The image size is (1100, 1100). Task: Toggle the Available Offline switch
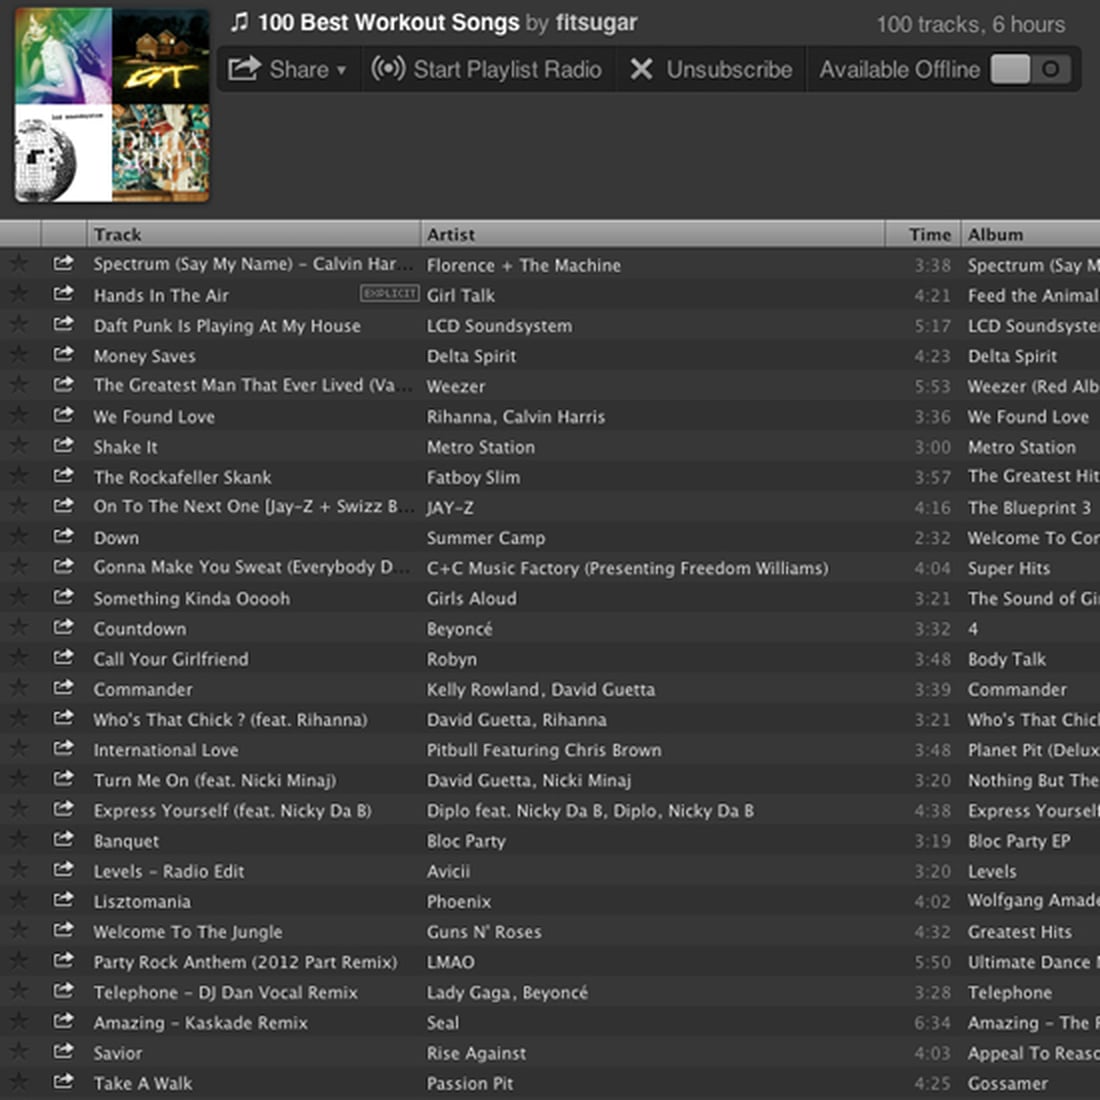[x=1030, y=69]
